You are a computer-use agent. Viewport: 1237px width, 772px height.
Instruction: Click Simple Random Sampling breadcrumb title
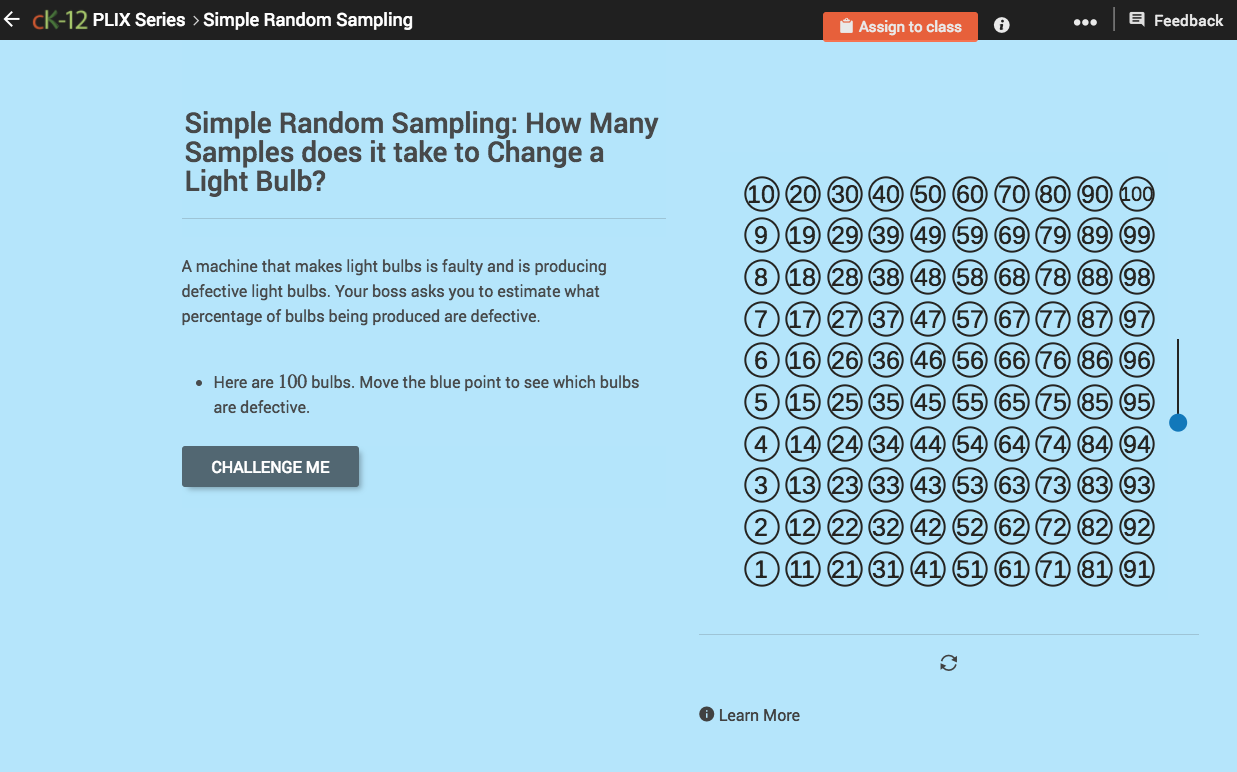pos(307,19)
